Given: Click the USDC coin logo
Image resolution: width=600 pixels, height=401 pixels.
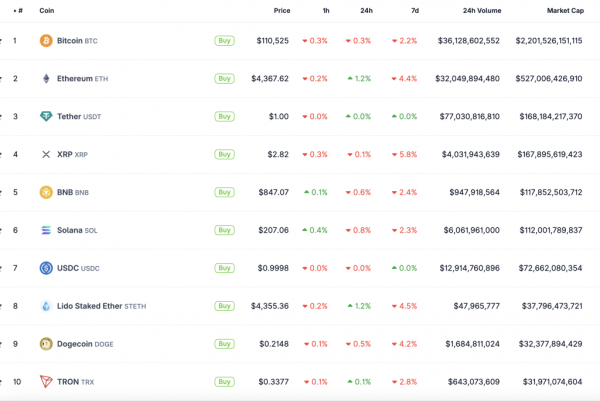Looking at the screenshot, I should pos(46,268).
